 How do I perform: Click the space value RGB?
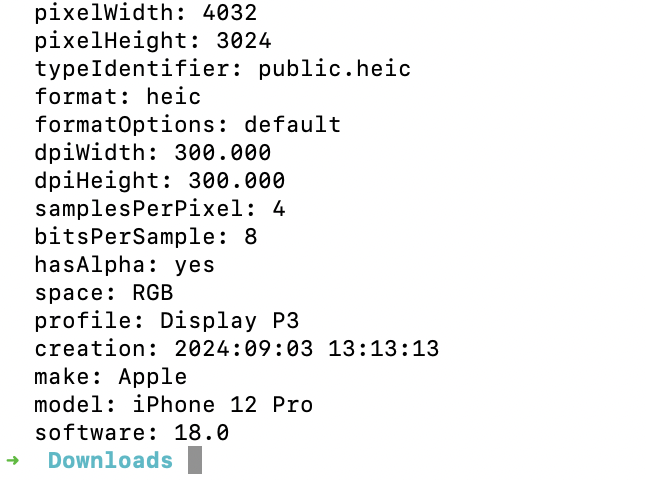pyautogui.click(x=153, y=293)
